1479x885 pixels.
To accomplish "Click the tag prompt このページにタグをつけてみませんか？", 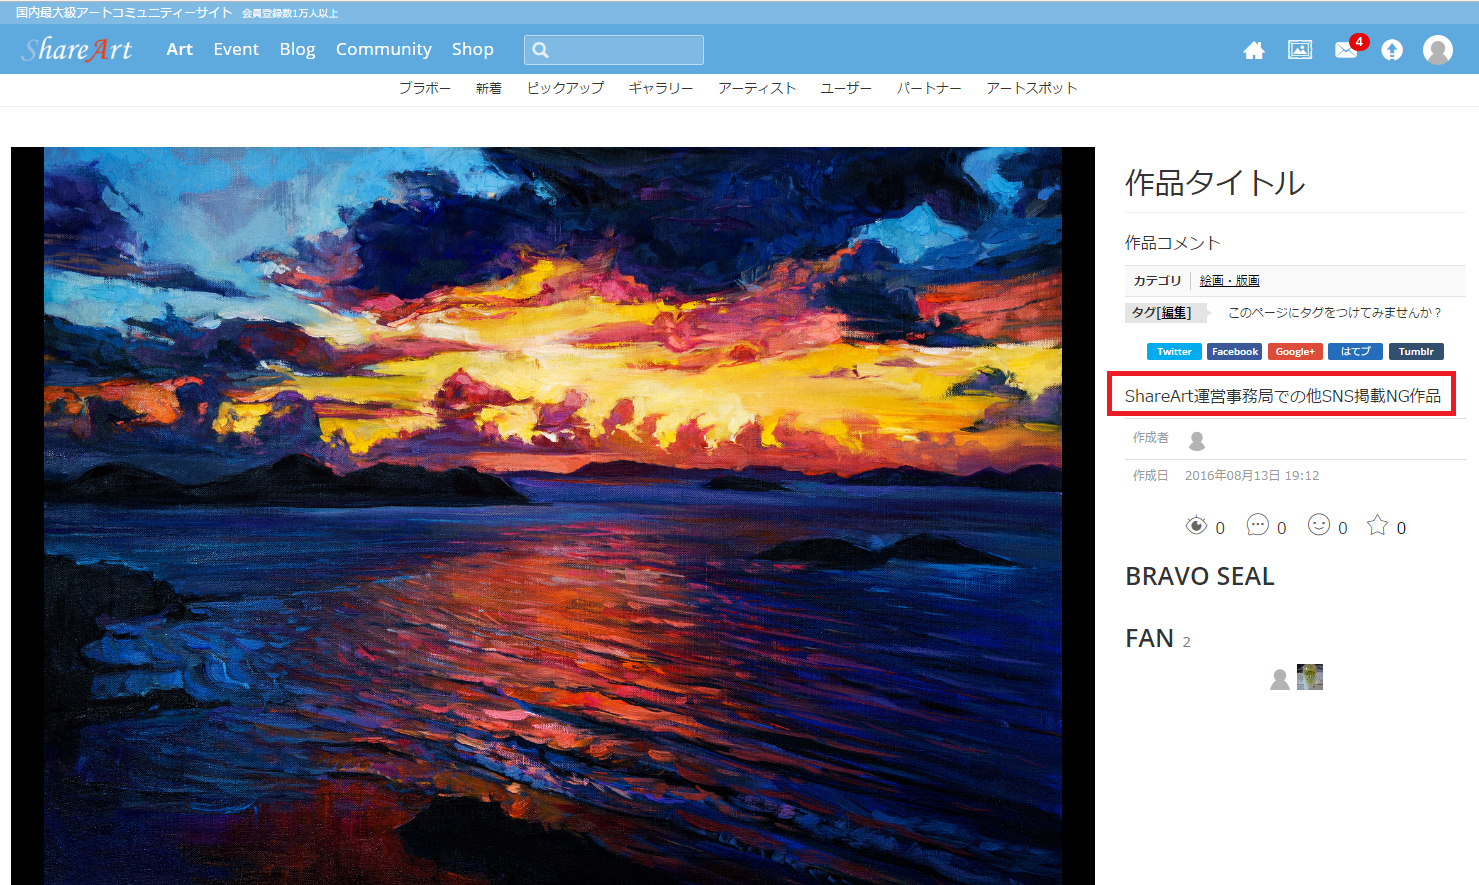I will click(x=1335, y=313).
